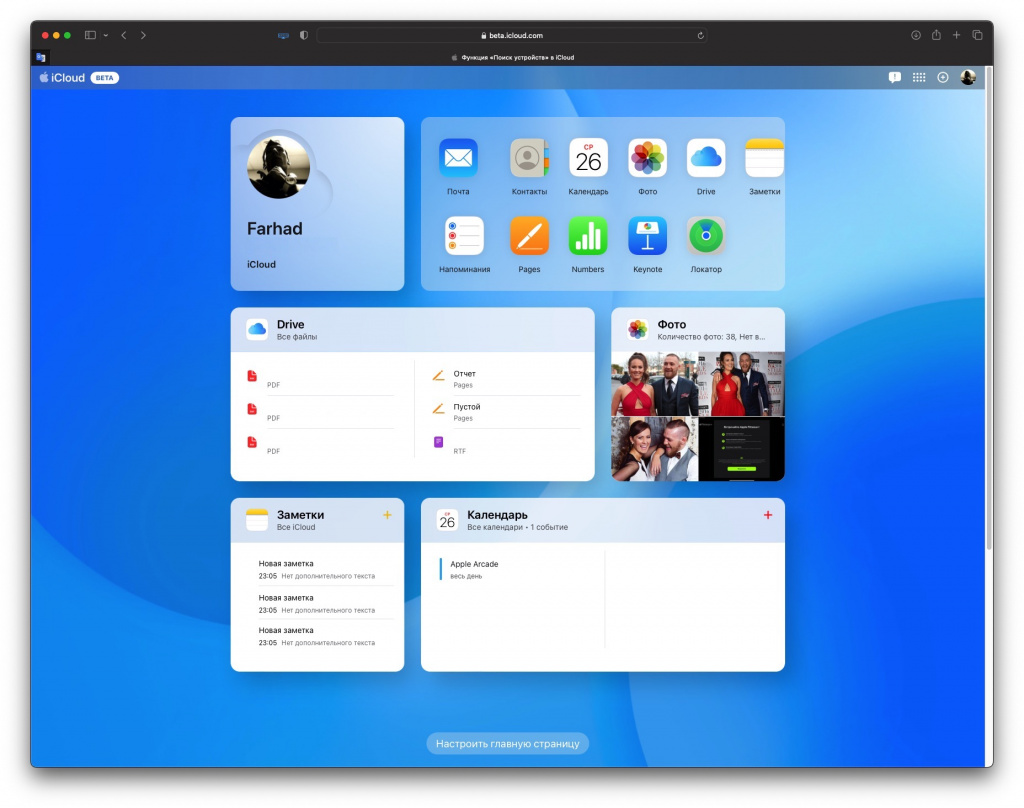Expand the sidebar dropdown chevron
Viewport: 1024px width, 808px height.
(x=106, y=35)
